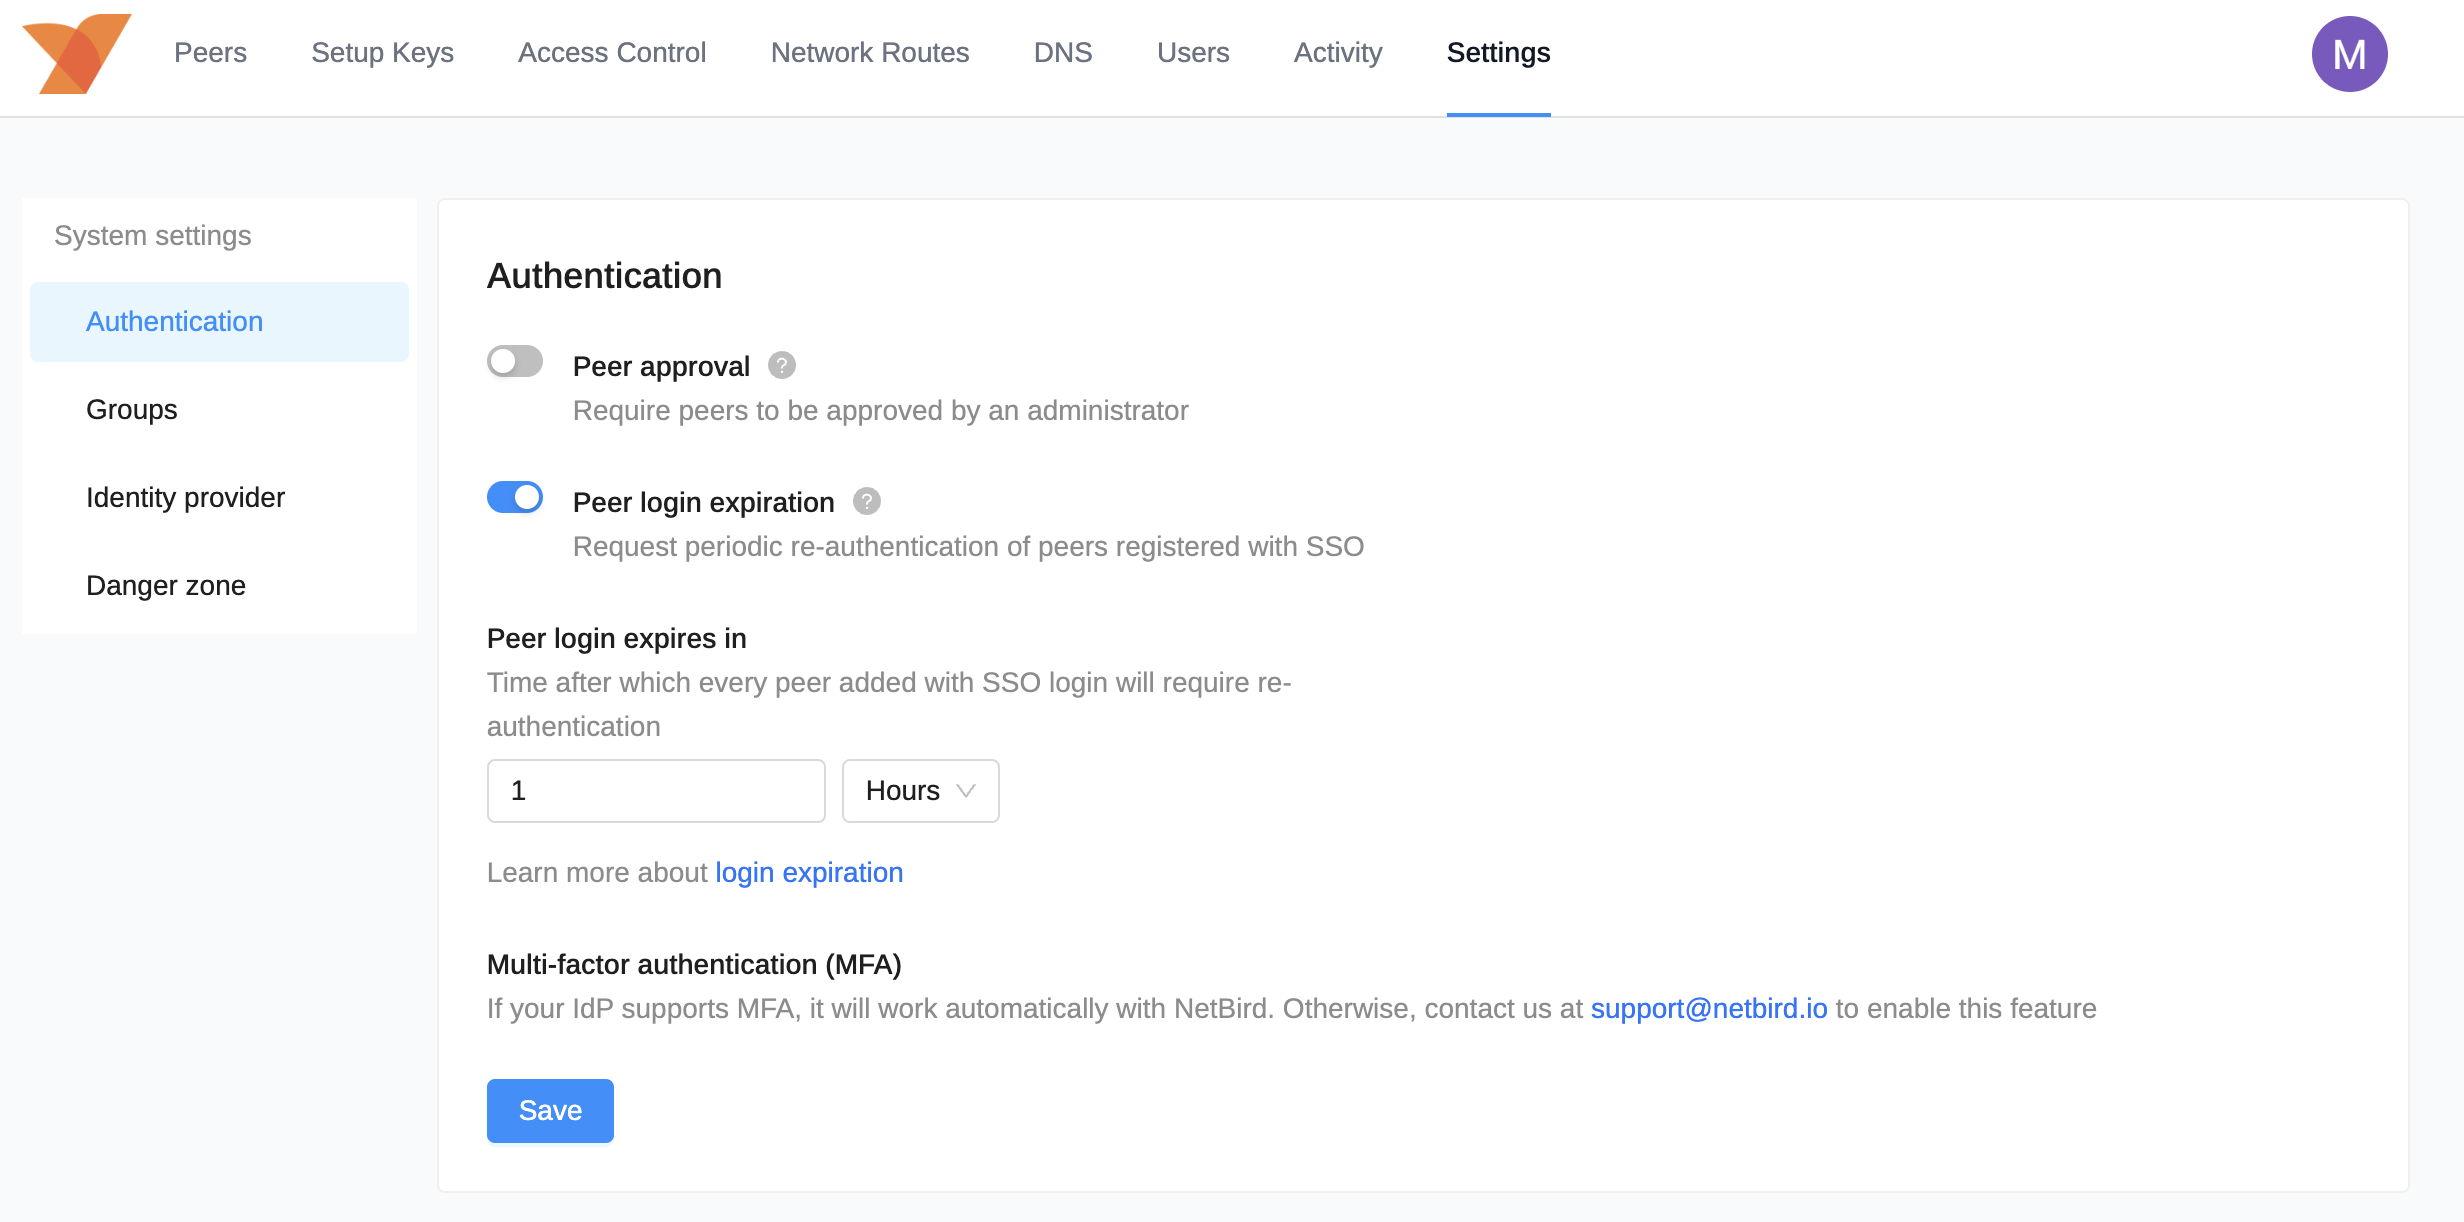2464x1222 pixels.
Task: Open the Hours unit dropdown
Action: [920, 791]
